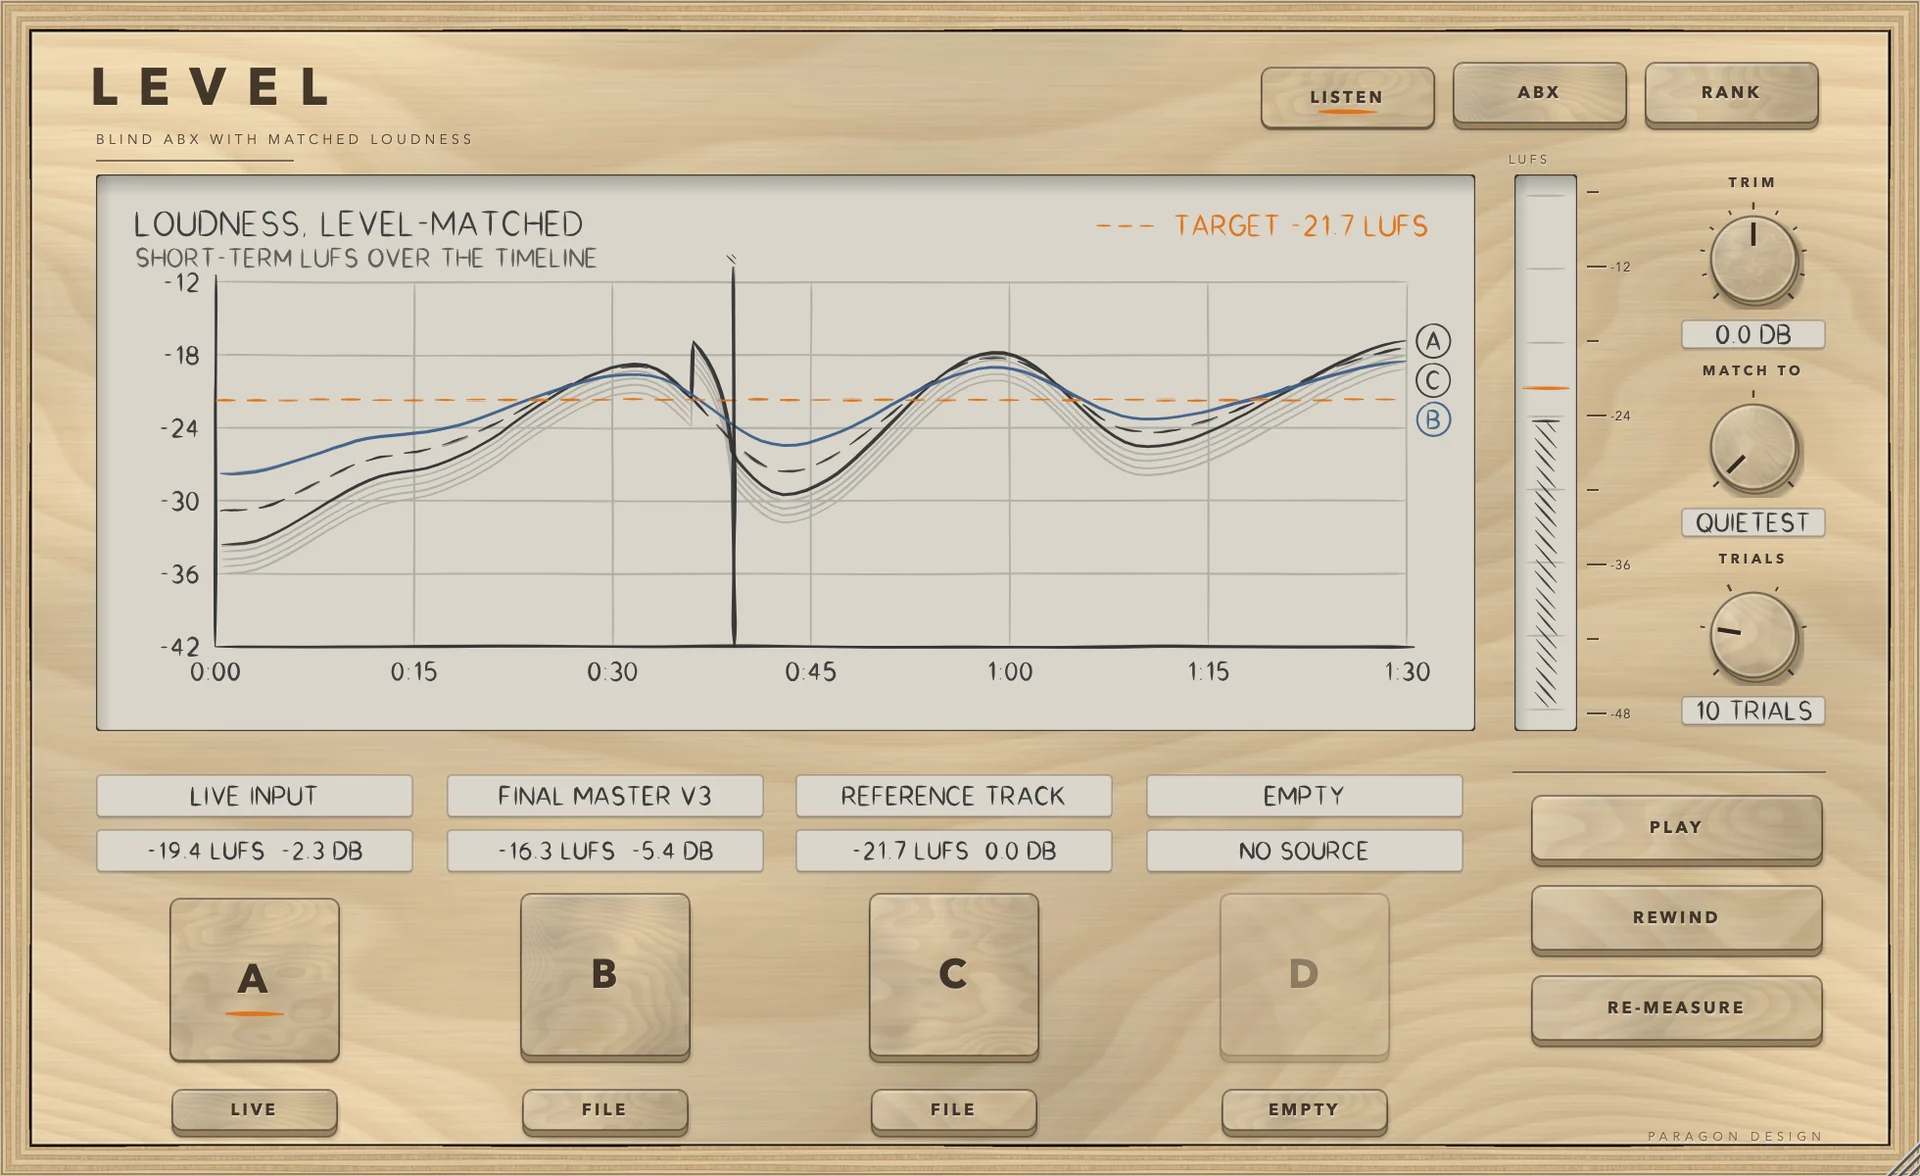Viewport: 1920px width, 1176px height.
Task: Click the EMPTY slot name field
Action: 1304,796
